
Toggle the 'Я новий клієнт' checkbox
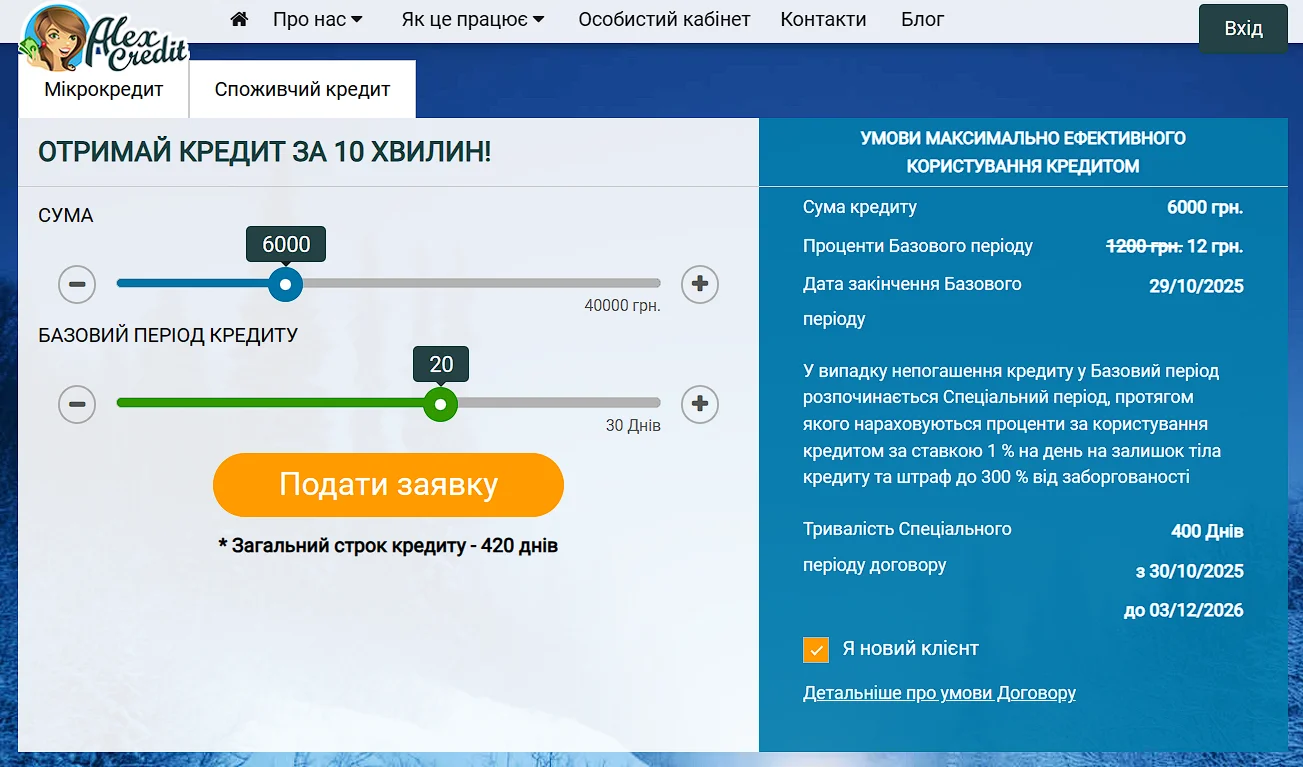click(x=816, y=649)
